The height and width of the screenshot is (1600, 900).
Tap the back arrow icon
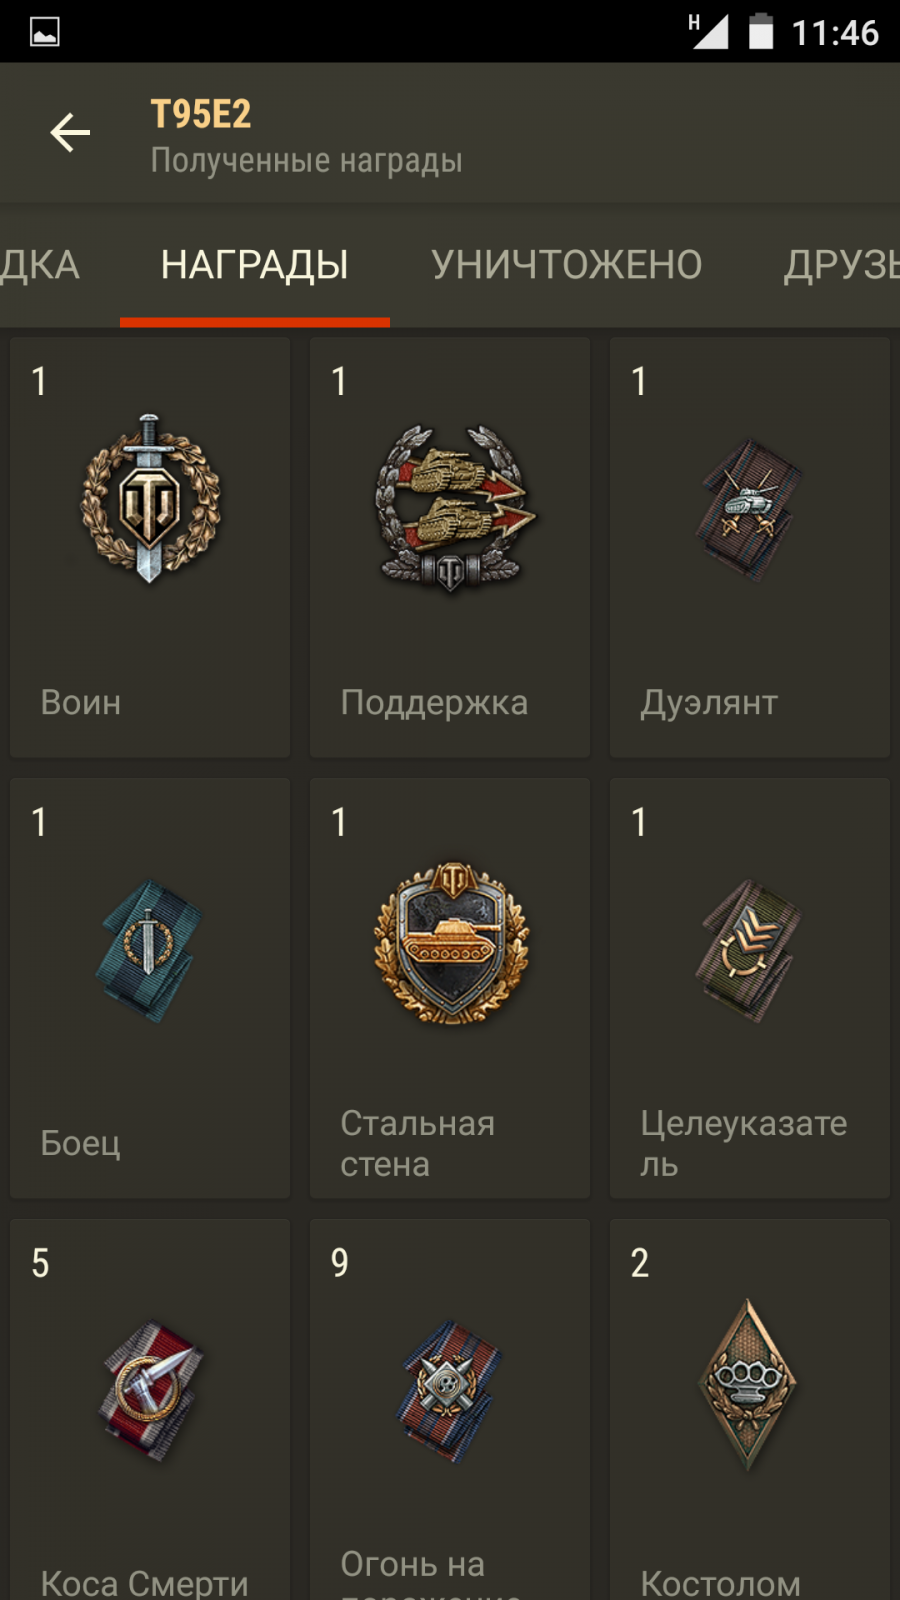point(70,132)
